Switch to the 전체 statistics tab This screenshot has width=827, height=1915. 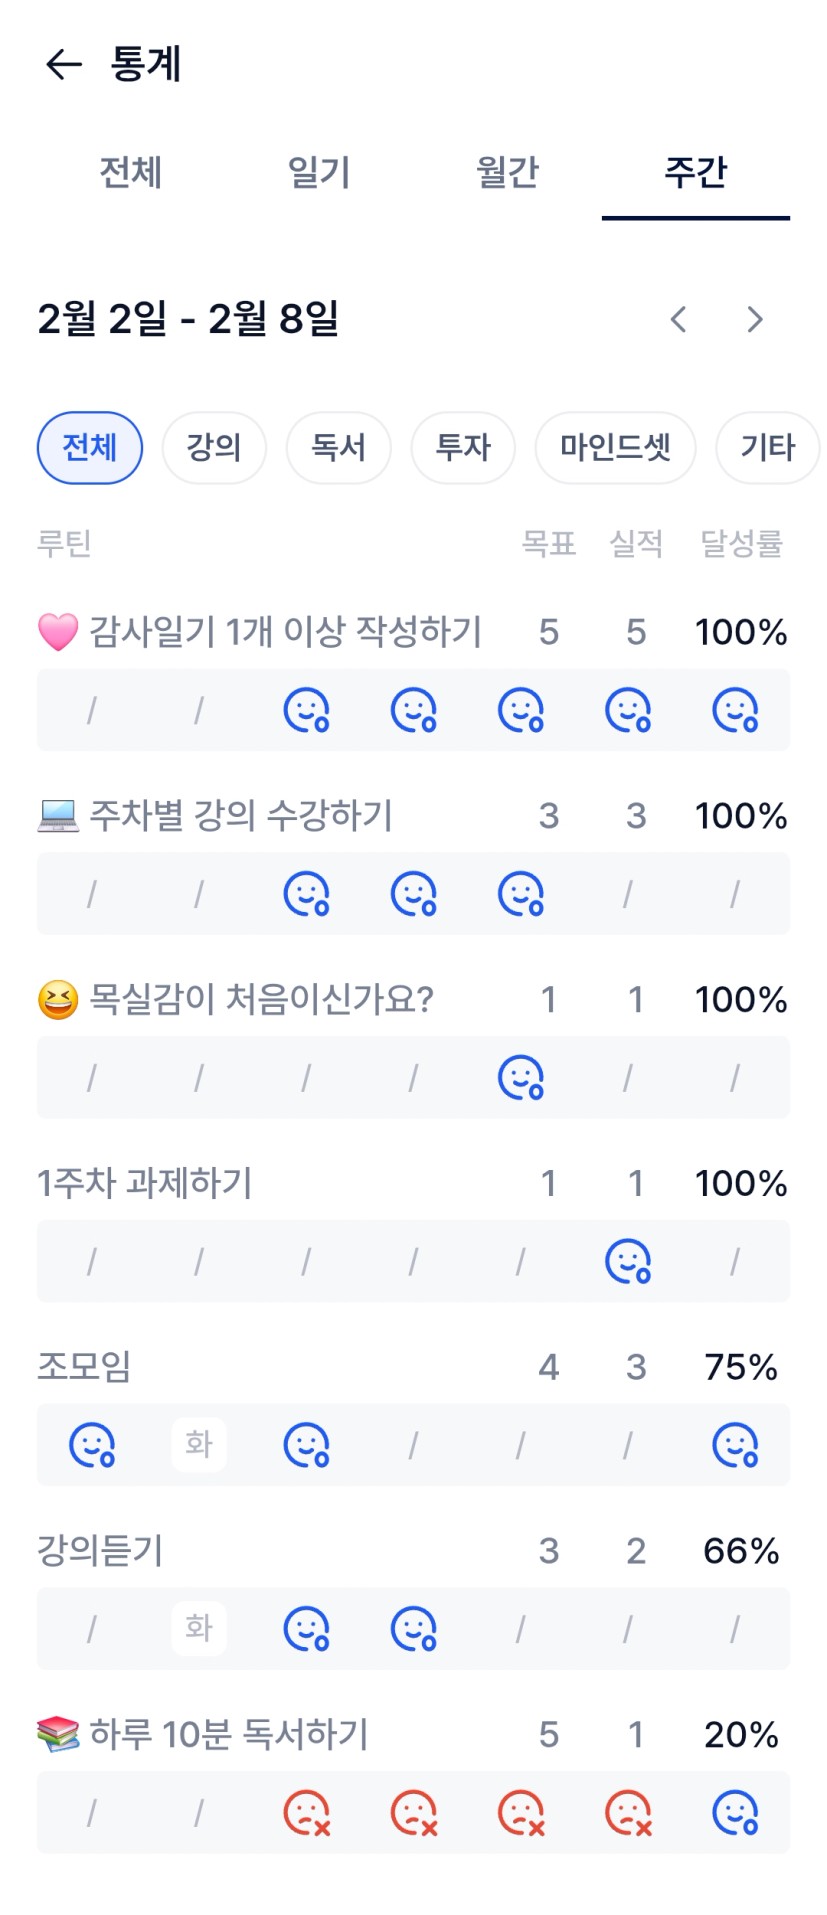click(130, 173)
